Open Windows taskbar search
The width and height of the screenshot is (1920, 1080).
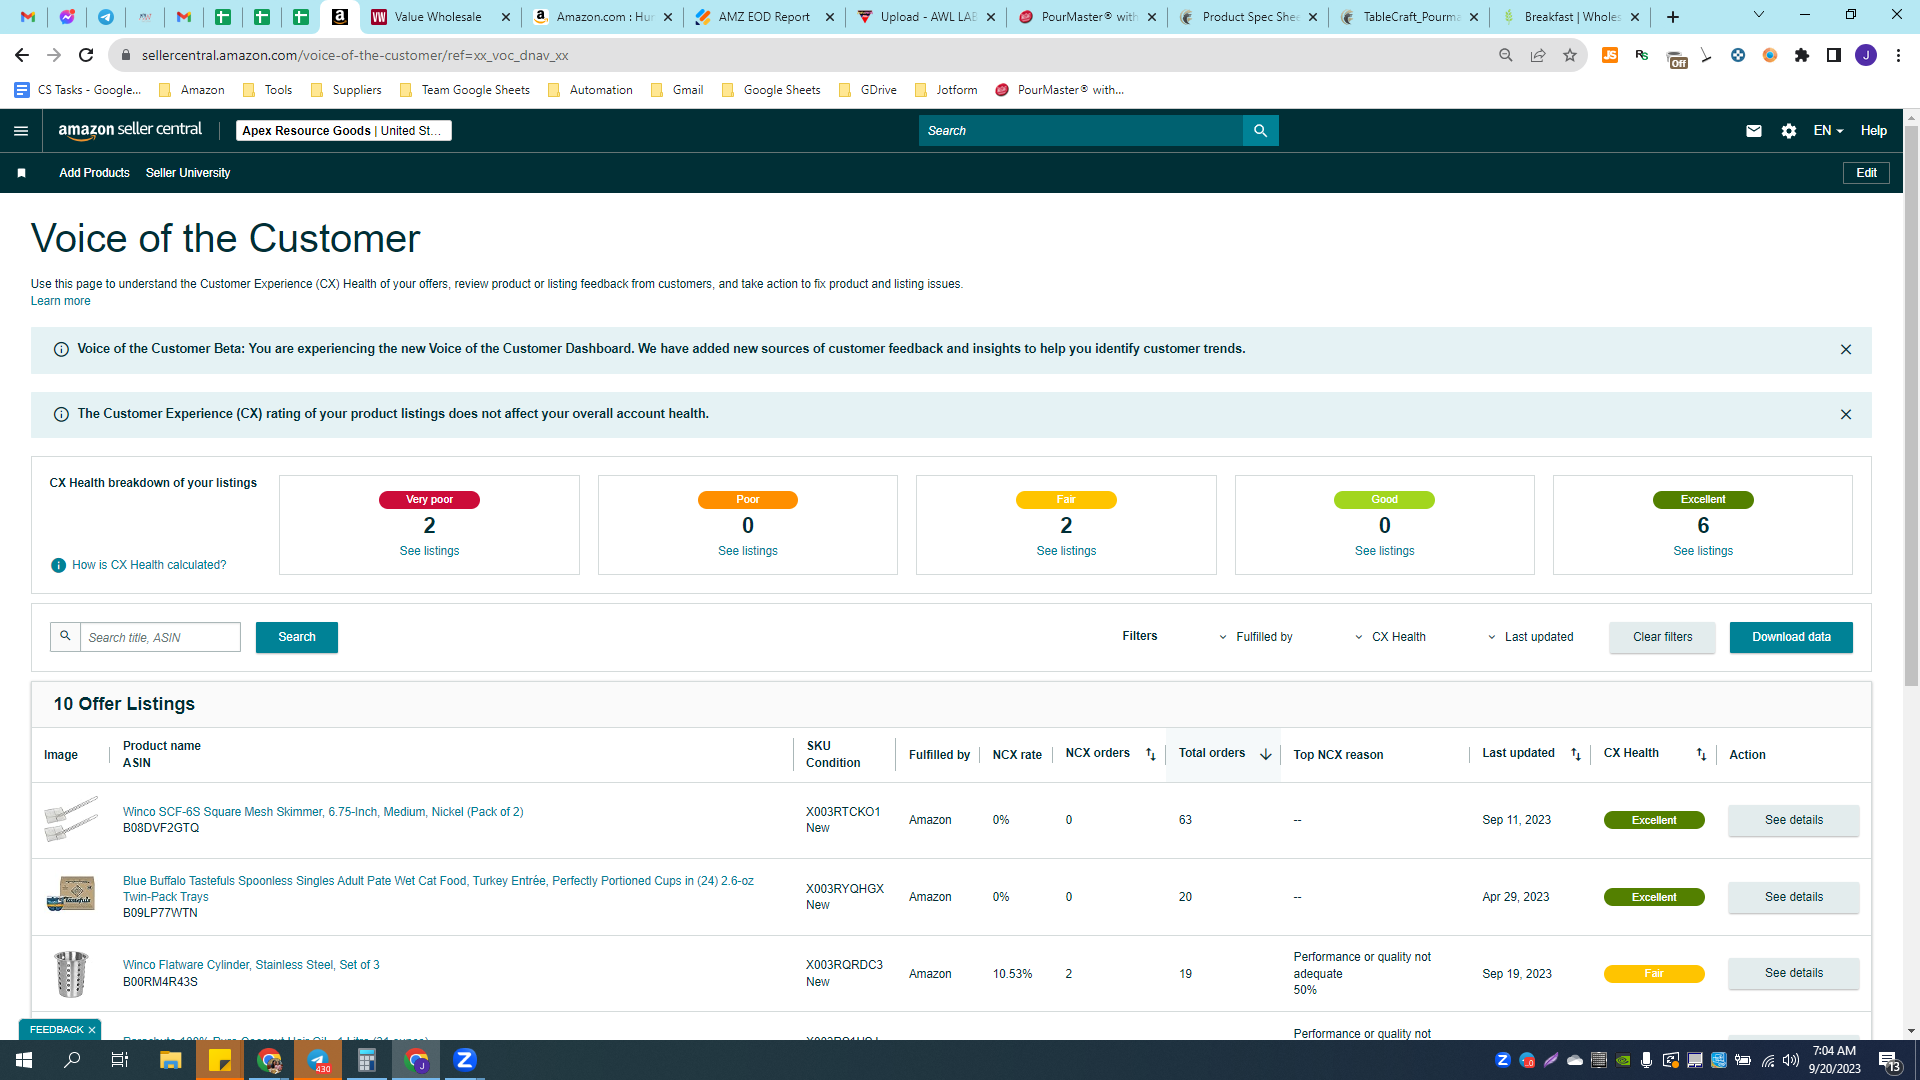[73, 1060]
